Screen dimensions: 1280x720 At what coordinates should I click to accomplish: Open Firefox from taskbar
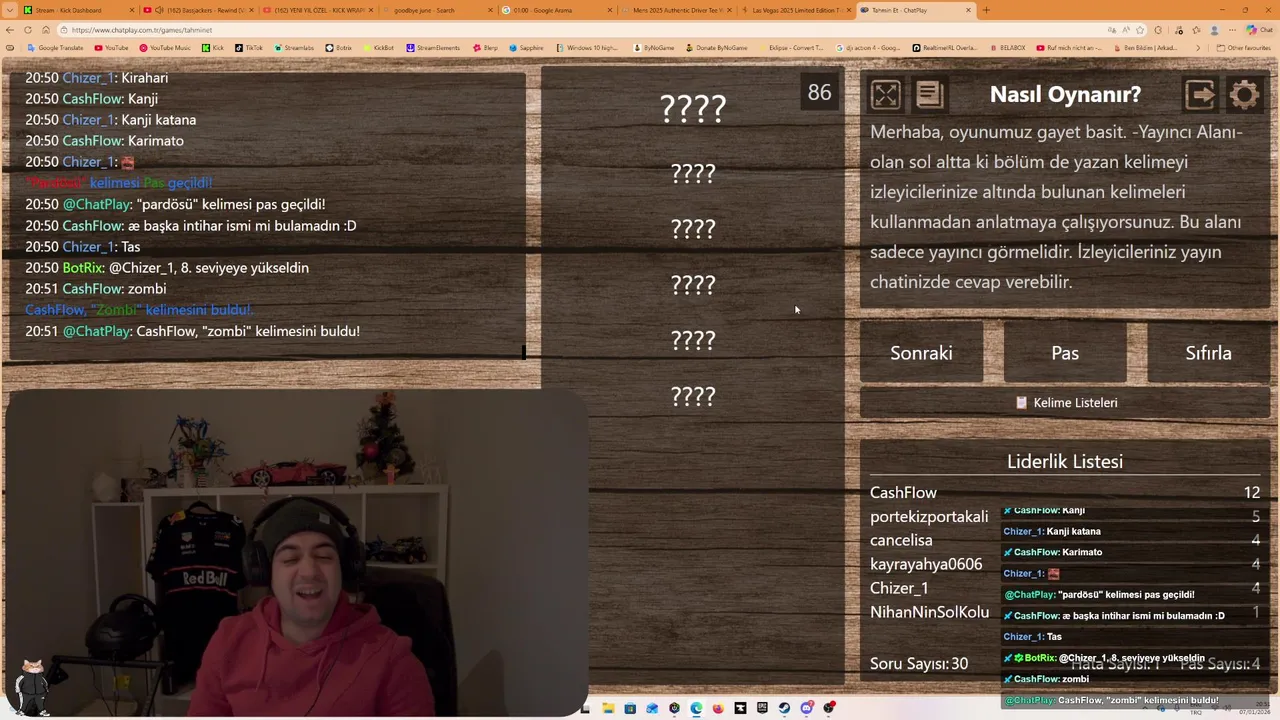click(x=718, y=708)
